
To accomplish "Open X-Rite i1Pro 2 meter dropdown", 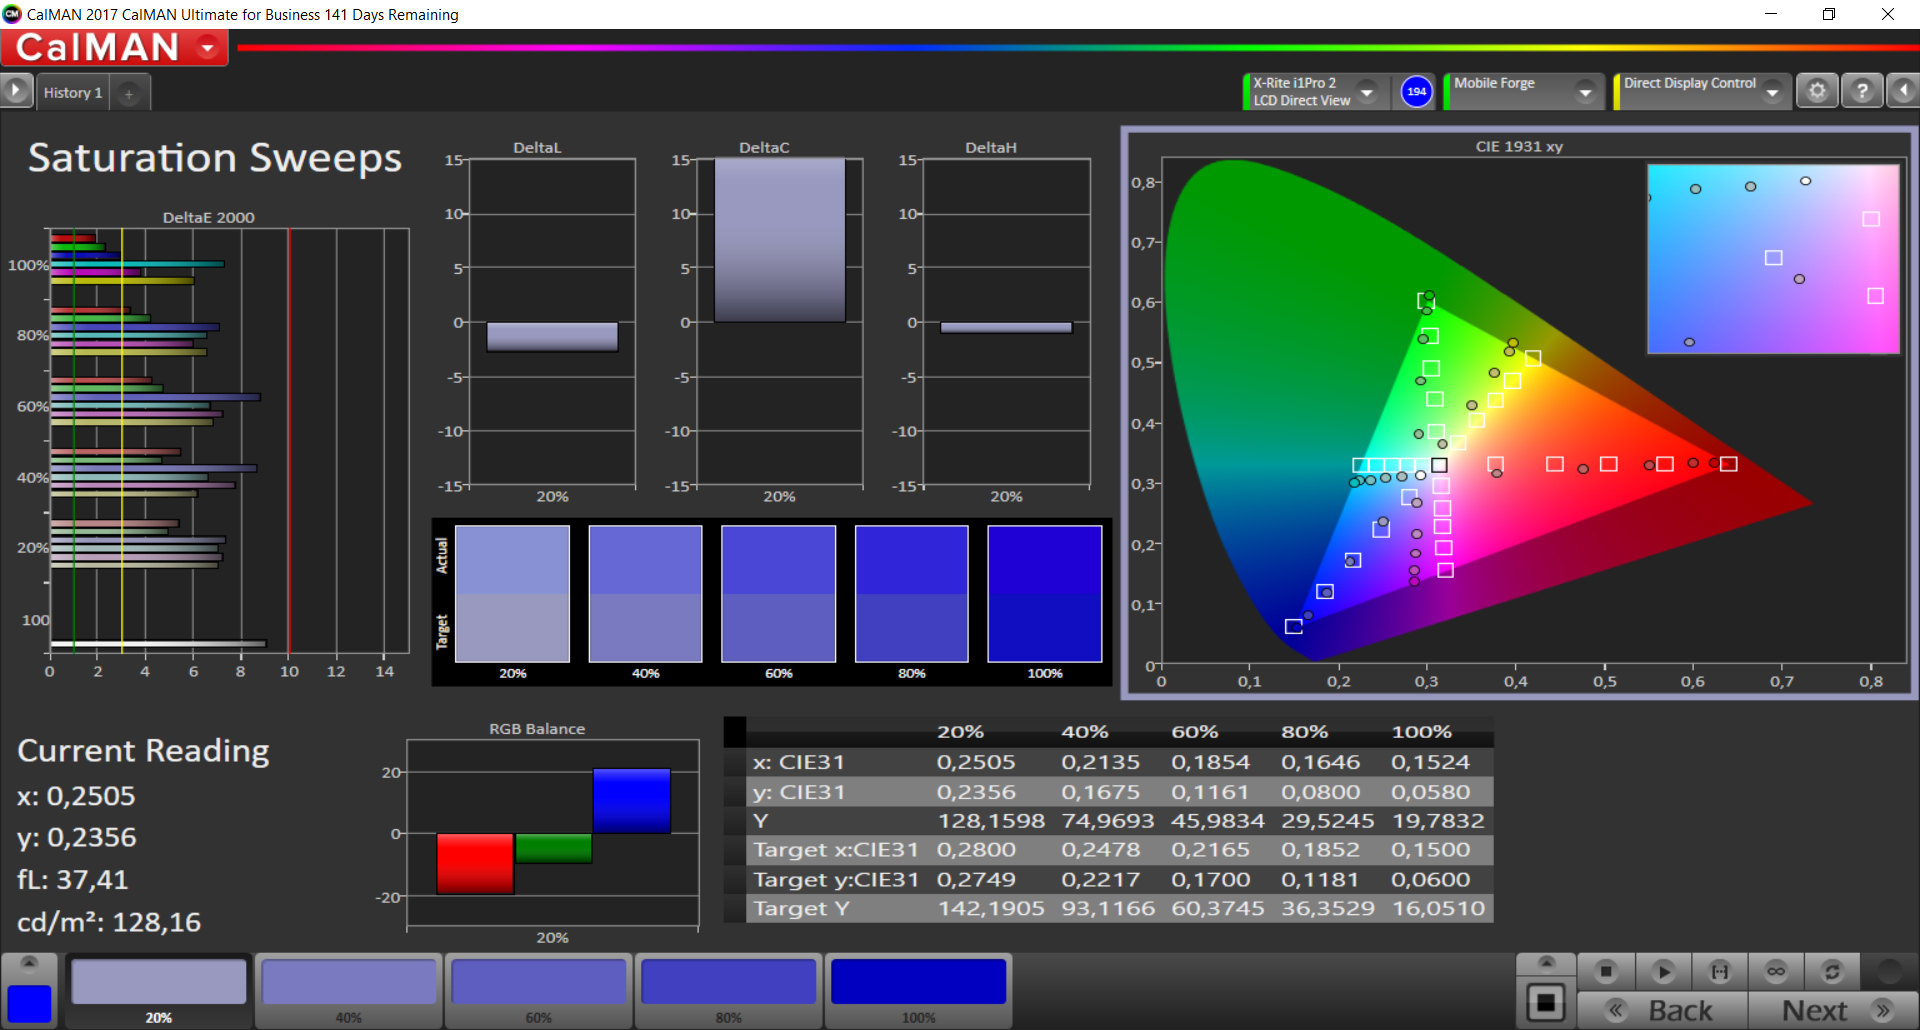I will coord(1367,92).
